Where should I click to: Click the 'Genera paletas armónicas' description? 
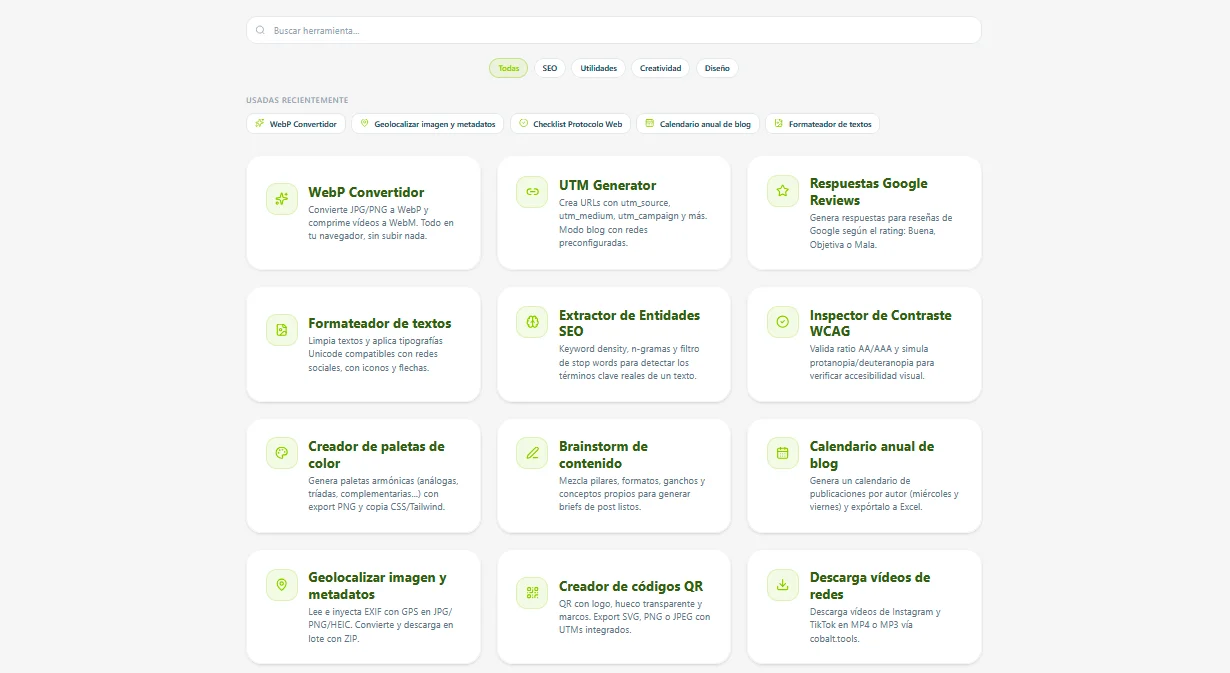[x=384, y=493]
